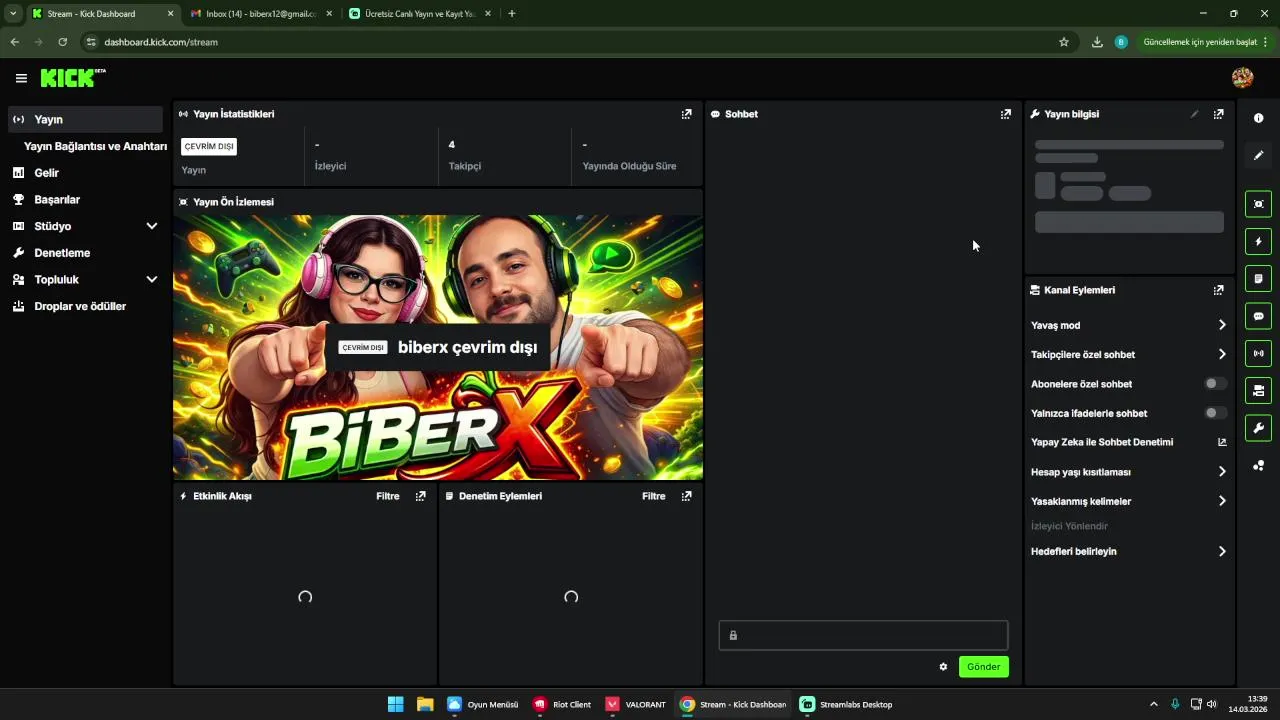Open Filtre in Etkinlik Akışı panel

[388, 496]
